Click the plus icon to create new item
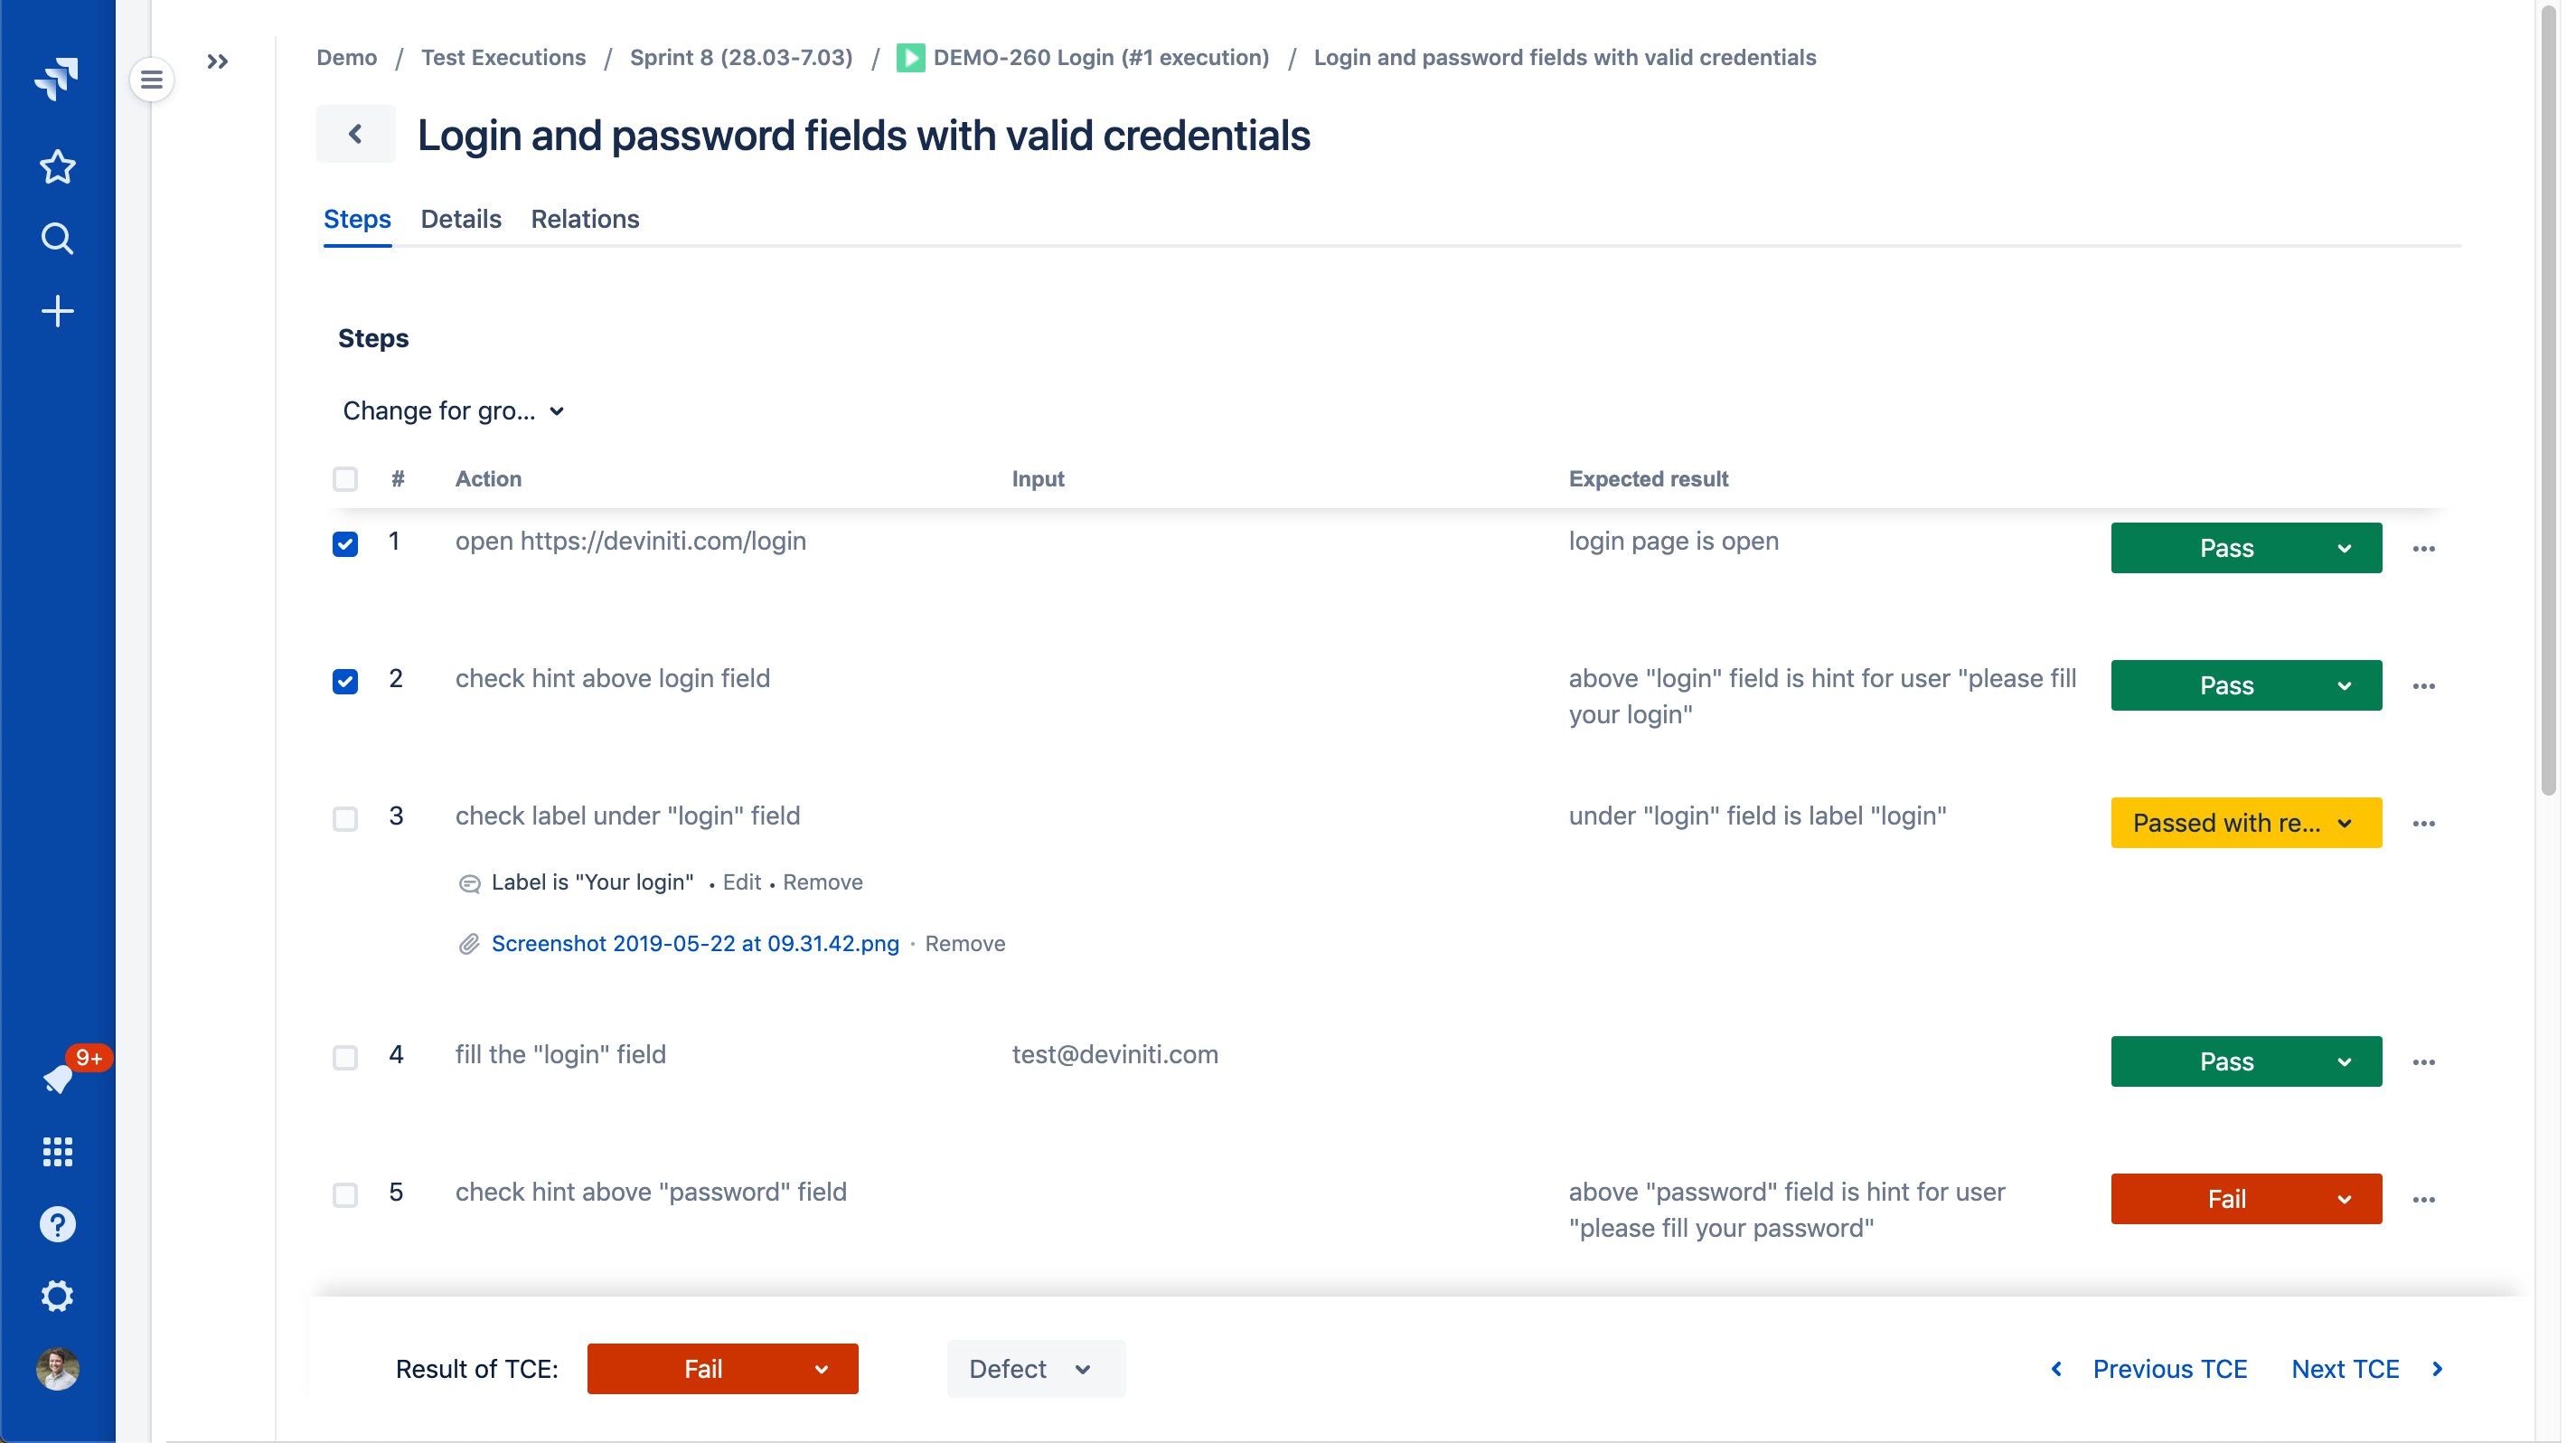Viewport: 2576px width, 1443px height. [x=57, y=310]
